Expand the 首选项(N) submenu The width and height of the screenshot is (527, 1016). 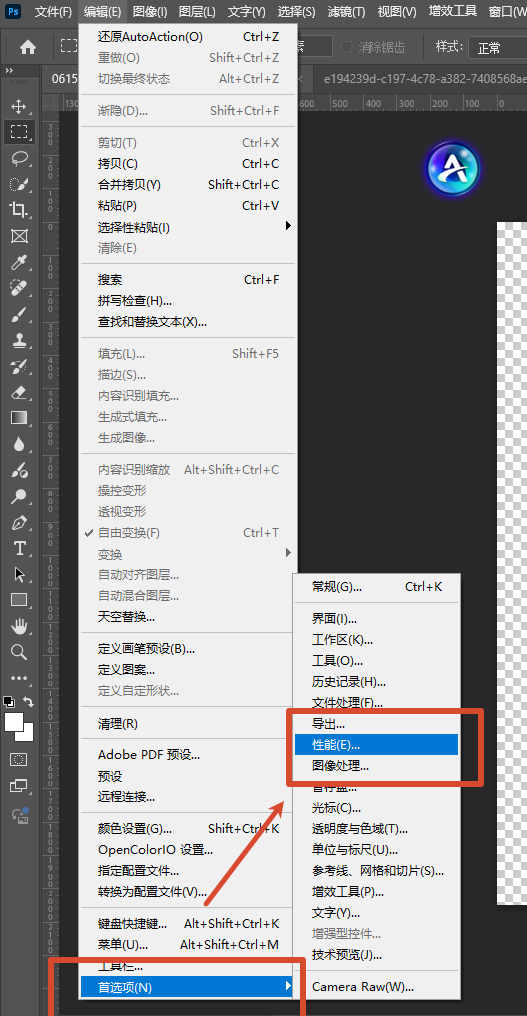click(x=187, y=987)
